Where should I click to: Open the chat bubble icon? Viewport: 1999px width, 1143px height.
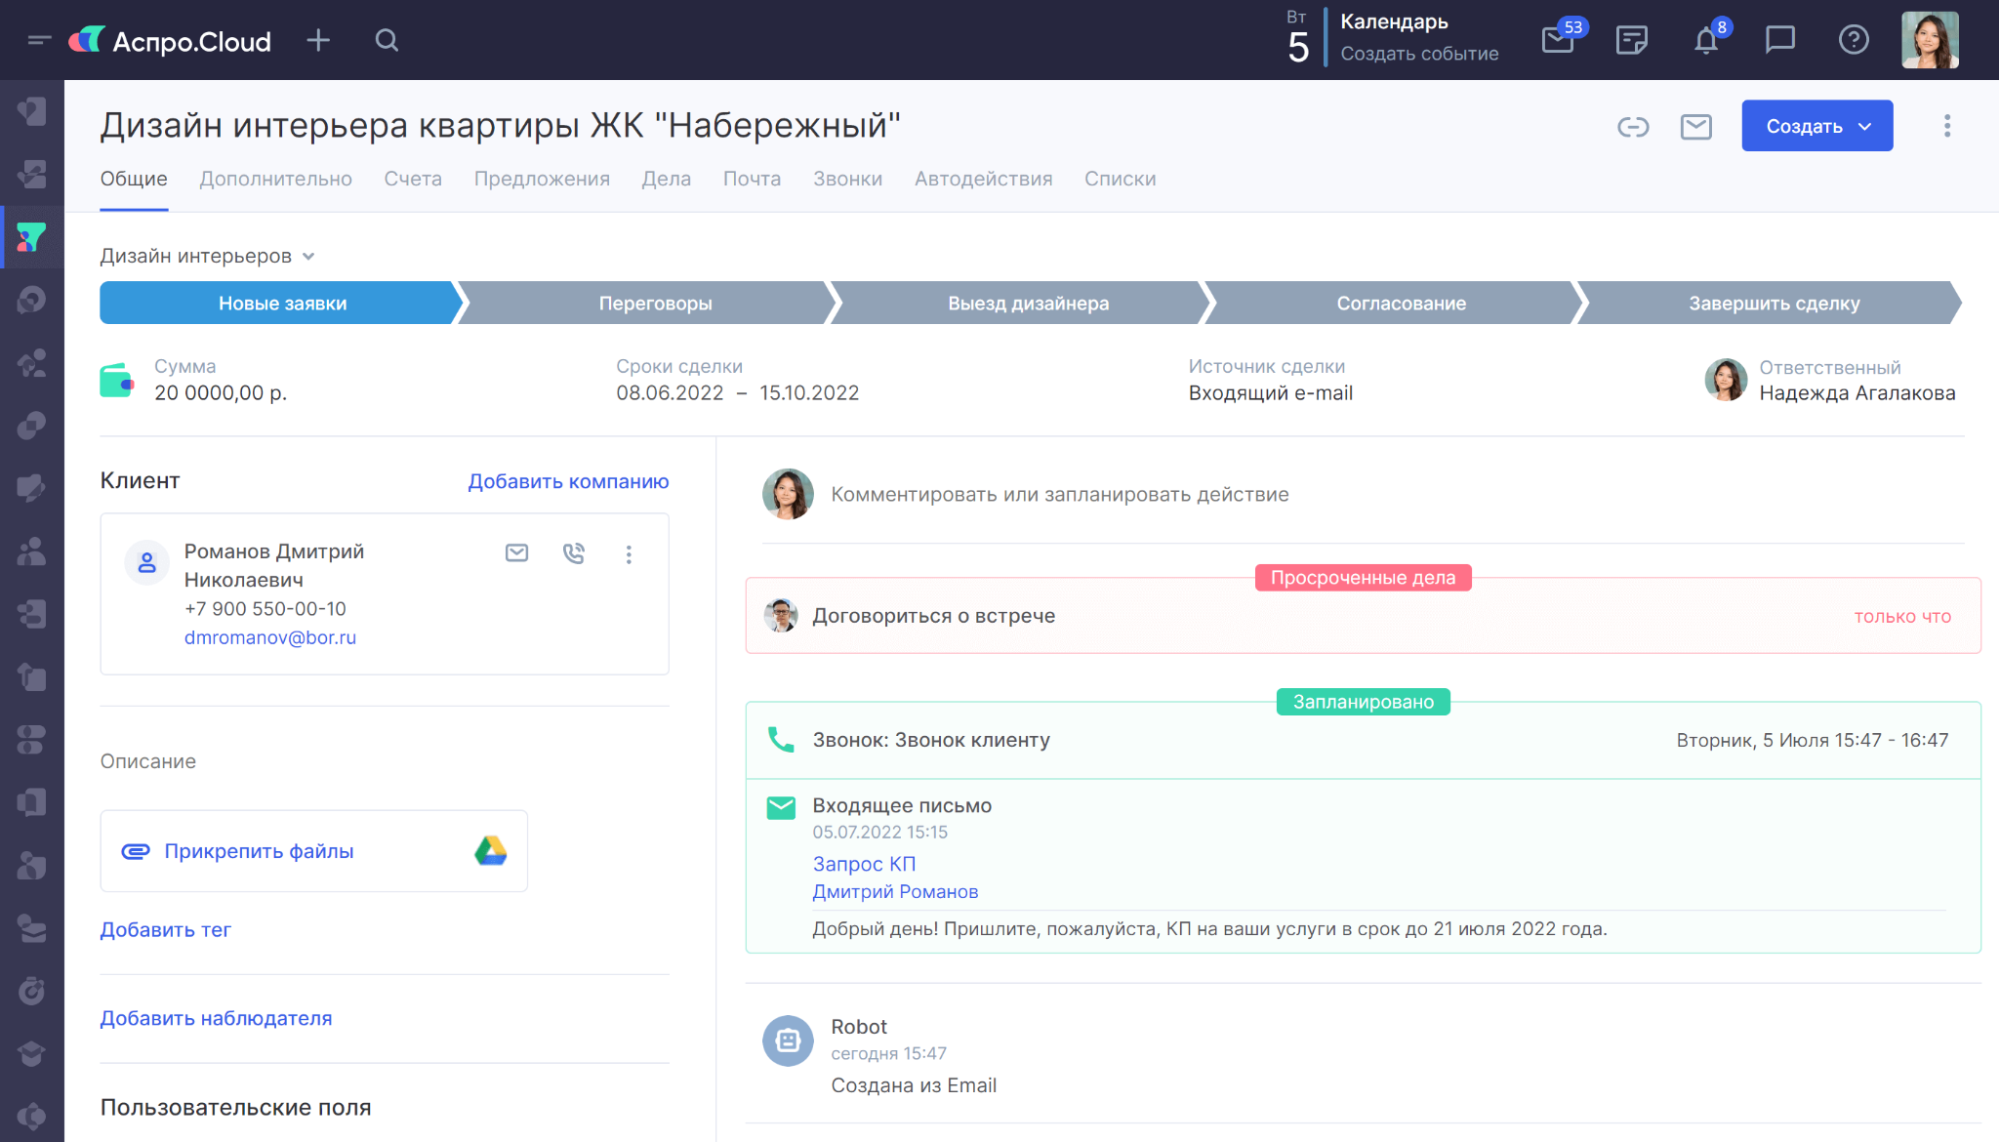coord(1780,40)
